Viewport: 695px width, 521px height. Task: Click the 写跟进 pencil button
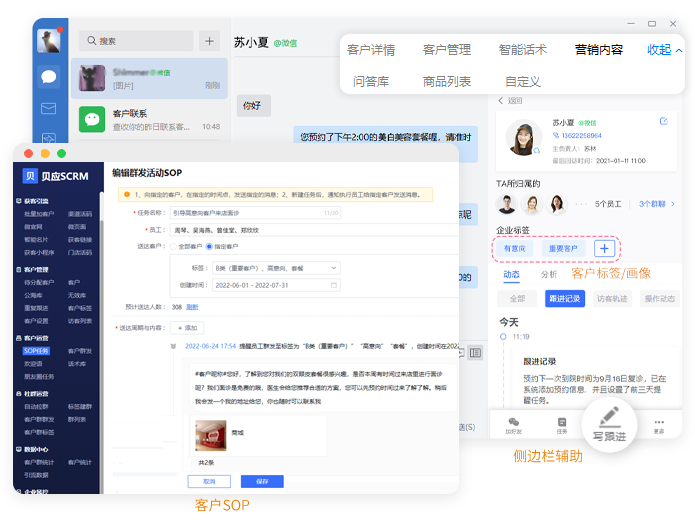609,424
